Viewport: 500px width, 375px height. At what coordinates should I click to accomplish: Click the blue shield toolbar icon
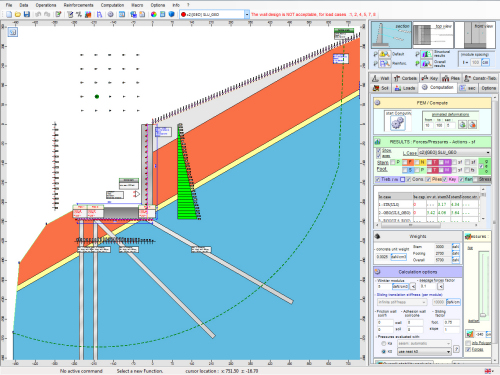click(172, 14)
